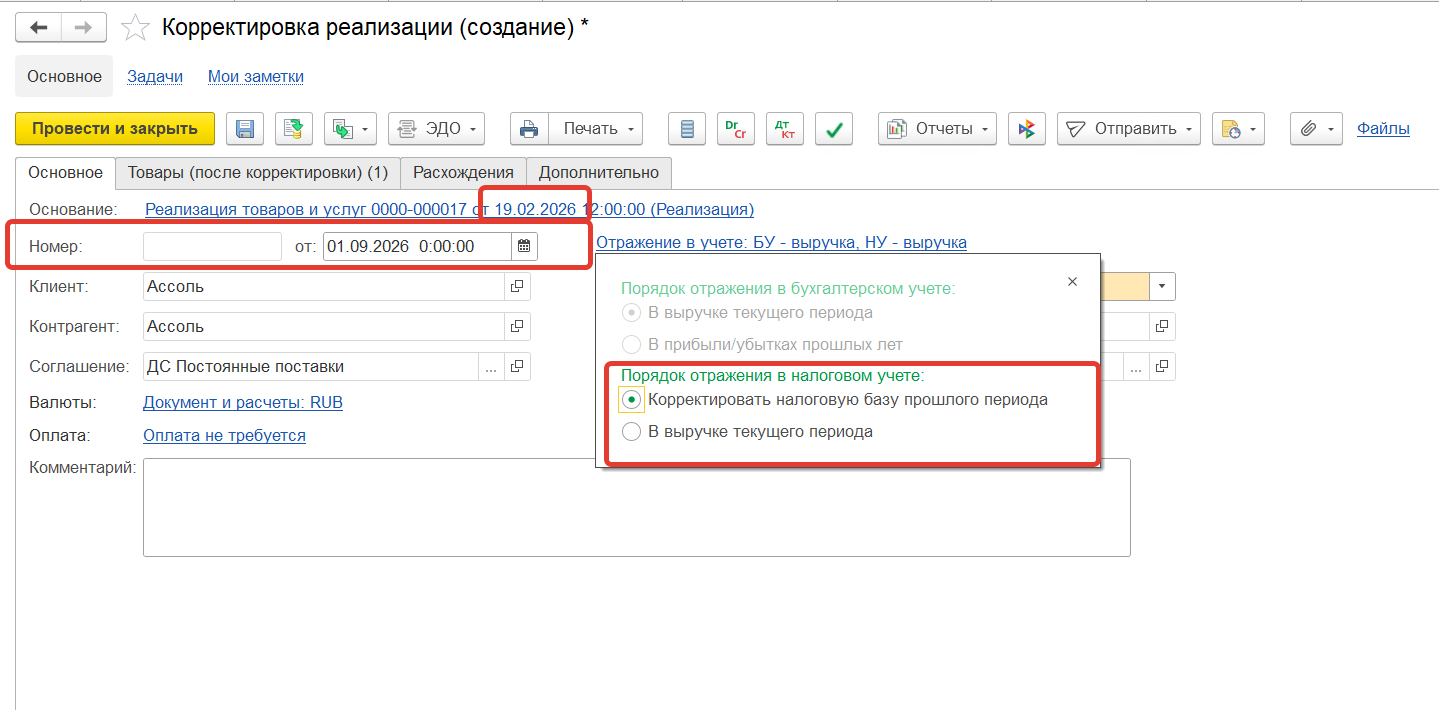The height and width of the screenshot is (710, 1439).
Task: Click the printer icon button
Action: tap(530, 129)
